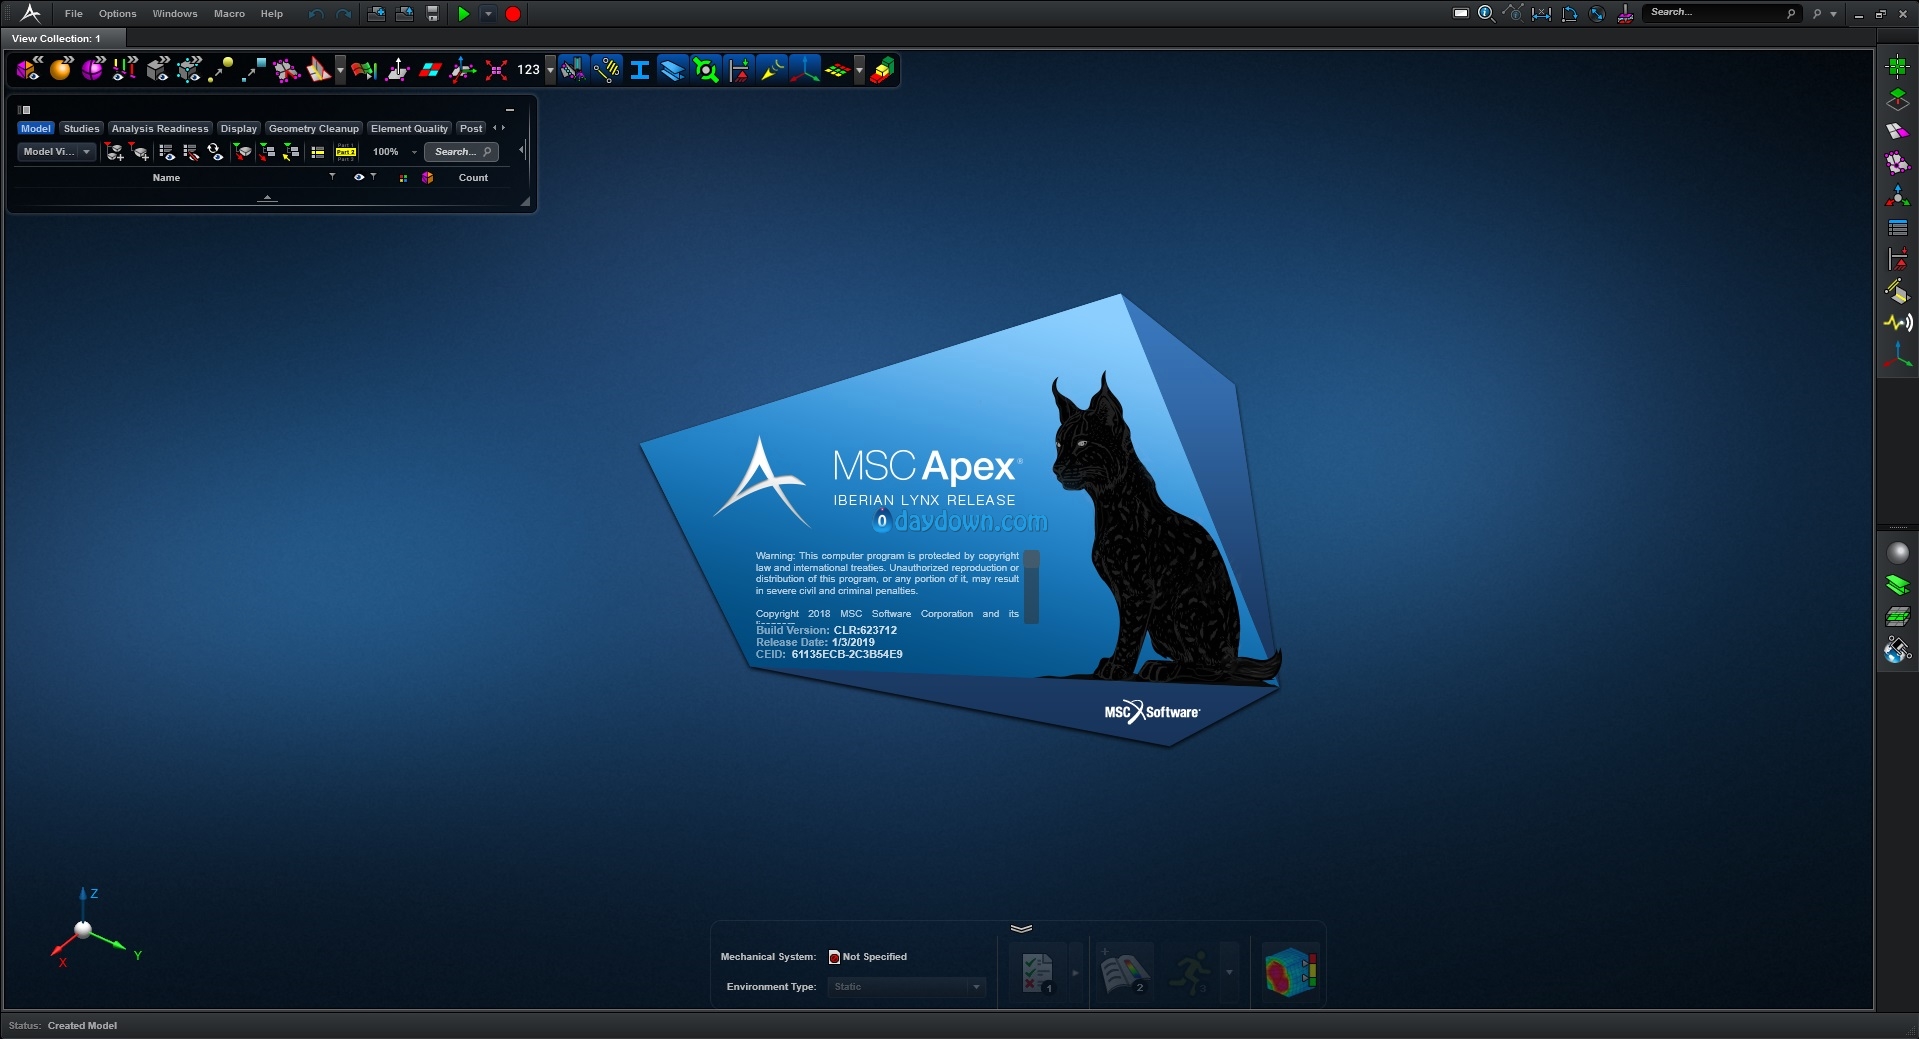The height and width of the screenshot is (1039, 1919).
Task: Toggle the list hide strikethrough button
Action: tap(191, 152)
